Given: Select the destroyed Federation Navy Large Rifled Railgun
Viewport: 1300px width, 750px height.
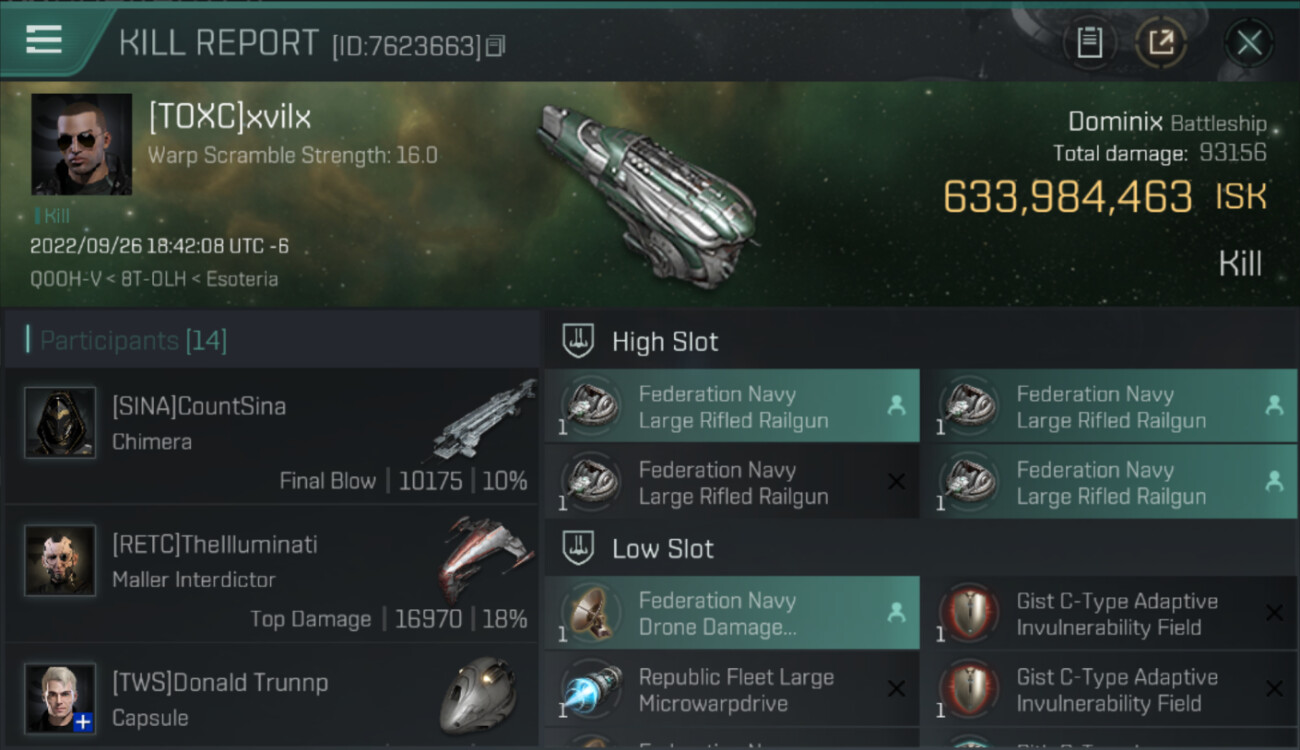Looking at the screenshot, I should click(732, 483).
